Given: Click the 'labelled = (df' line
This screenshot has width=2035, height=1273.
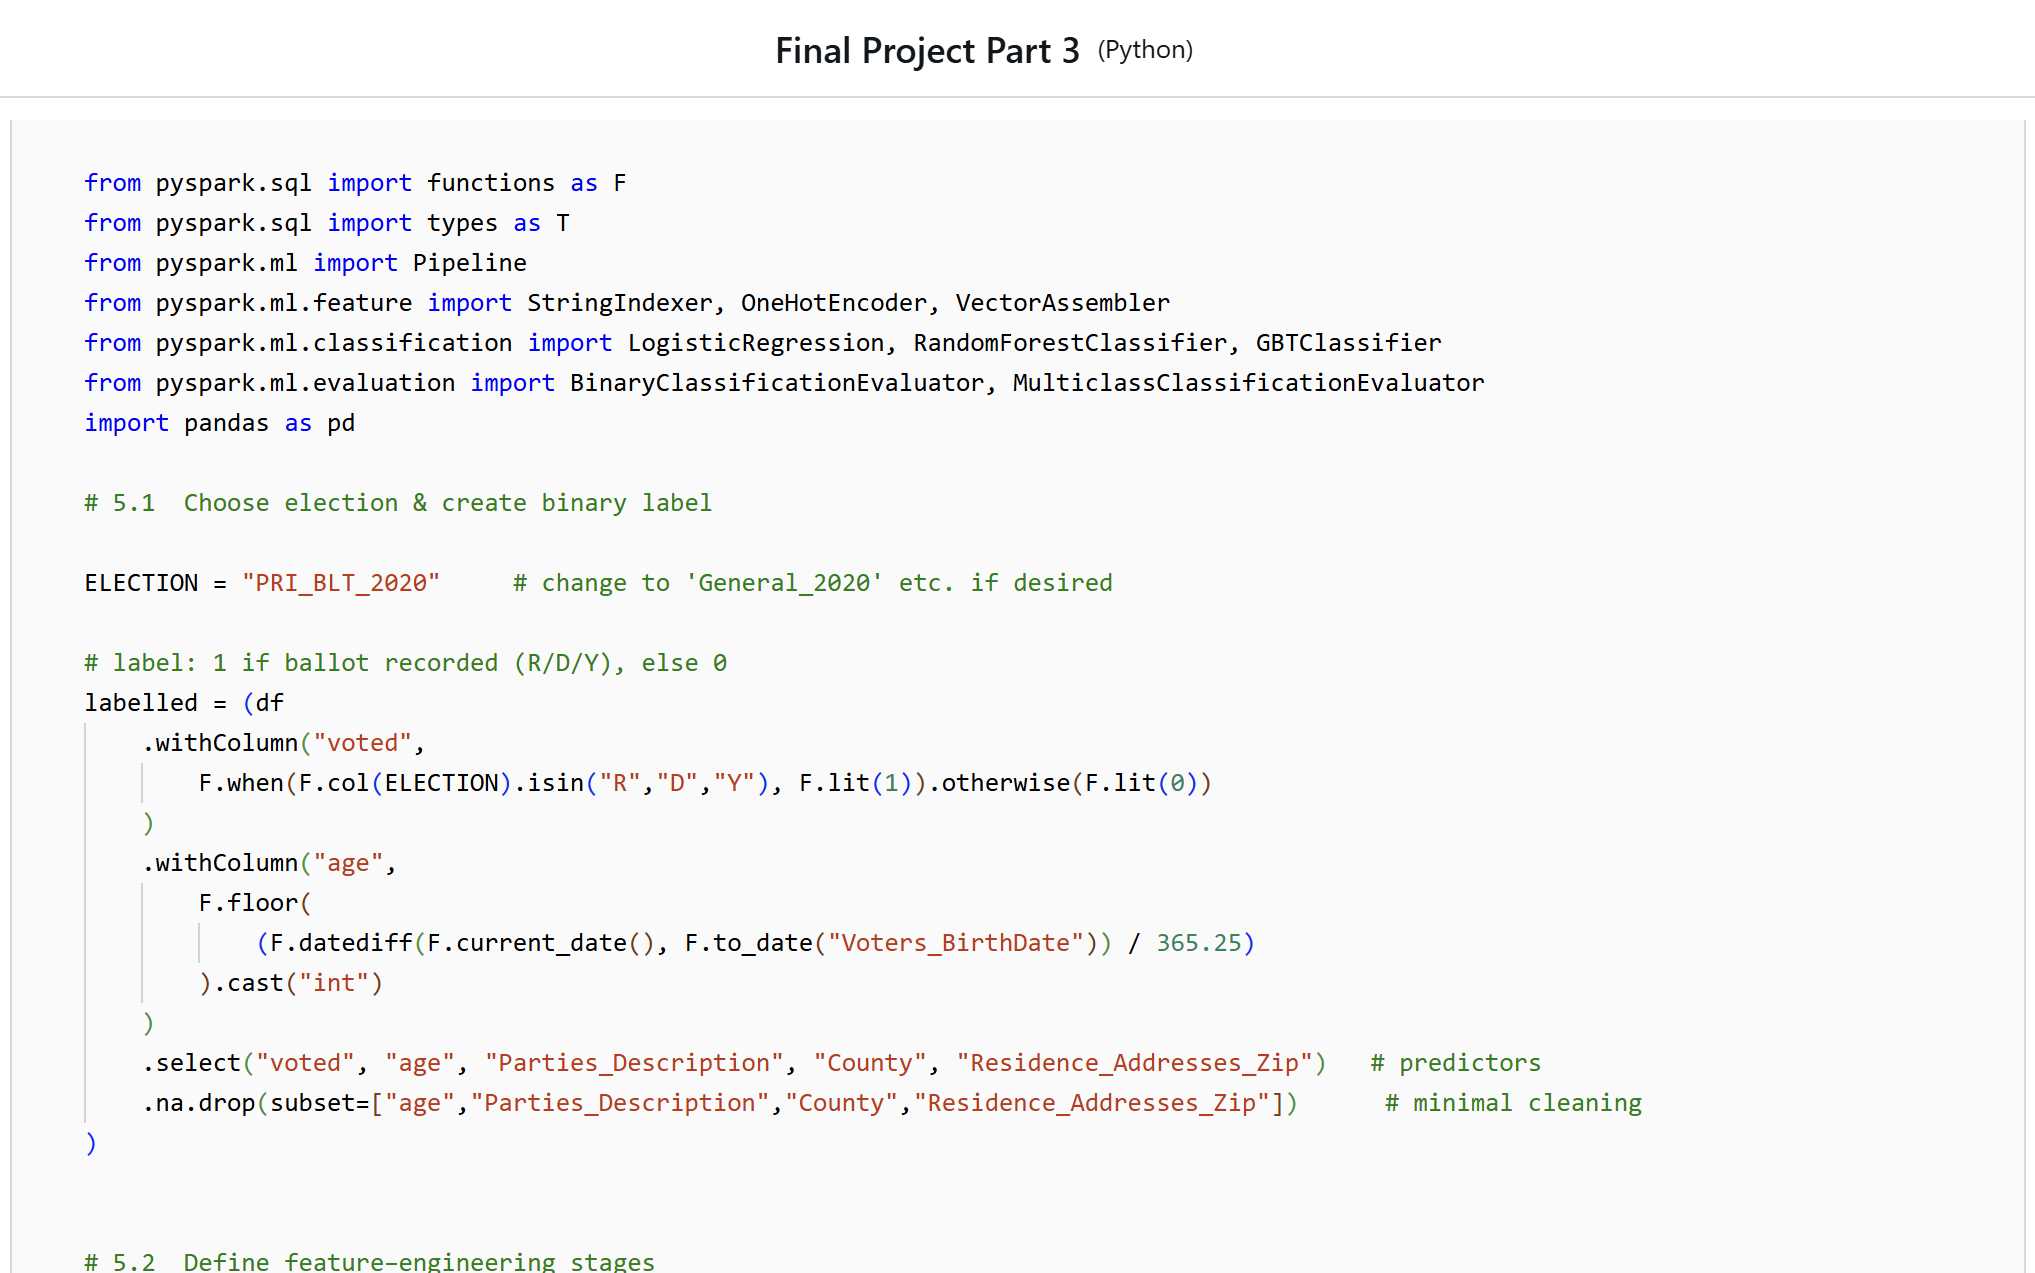Looking at the screenshot, I should pos(184,703).
